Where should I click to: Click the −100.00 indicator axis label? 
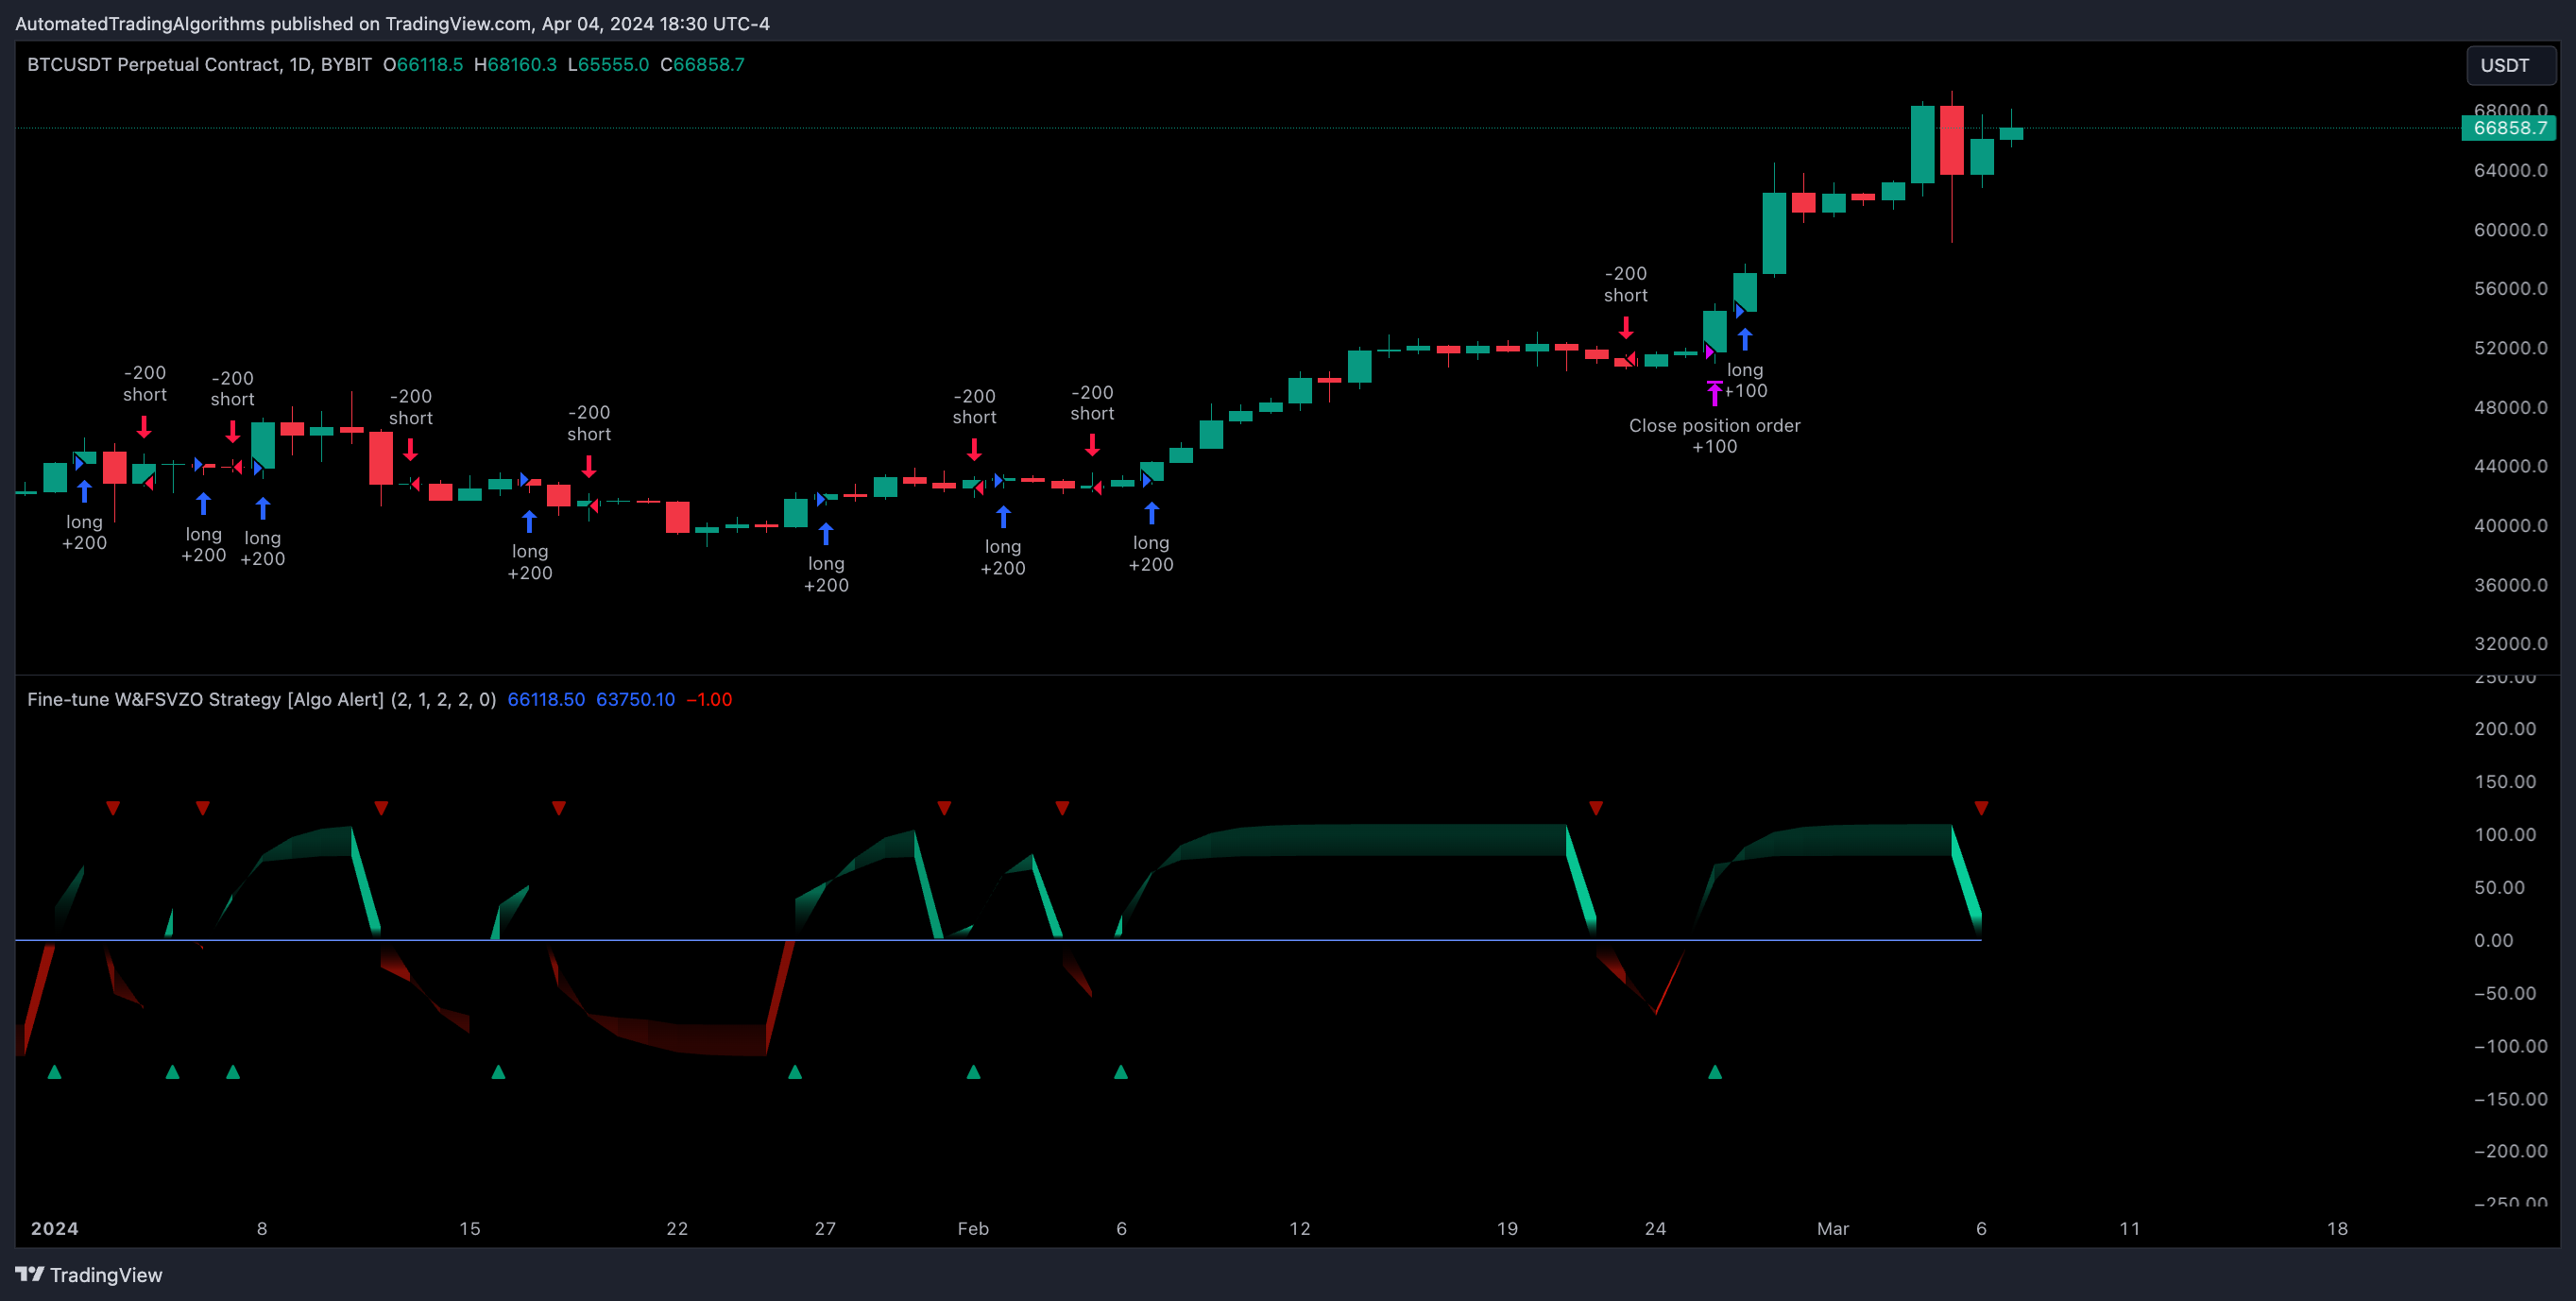(2510, 1047)
